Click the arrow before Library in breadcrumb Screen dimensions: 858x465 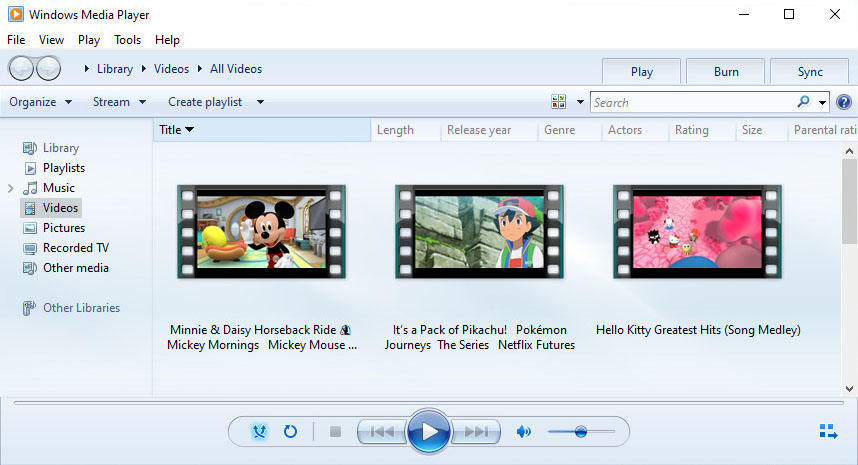[86, 68]
